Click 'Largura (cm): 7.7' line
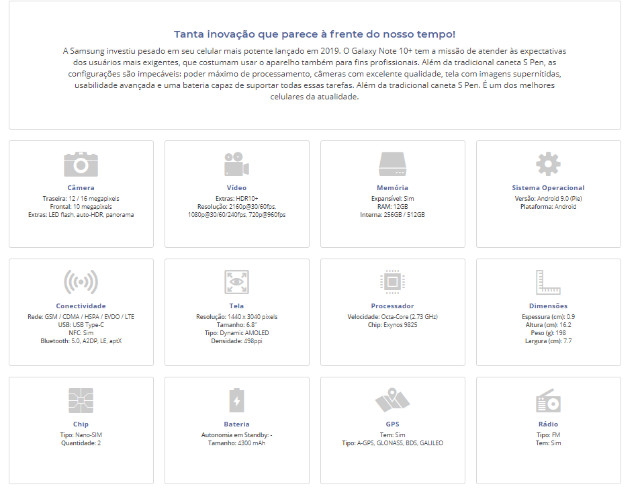Image resolution: width=640 pixels, height=495 pixels. pyautogui.click(x=548, y=341)
